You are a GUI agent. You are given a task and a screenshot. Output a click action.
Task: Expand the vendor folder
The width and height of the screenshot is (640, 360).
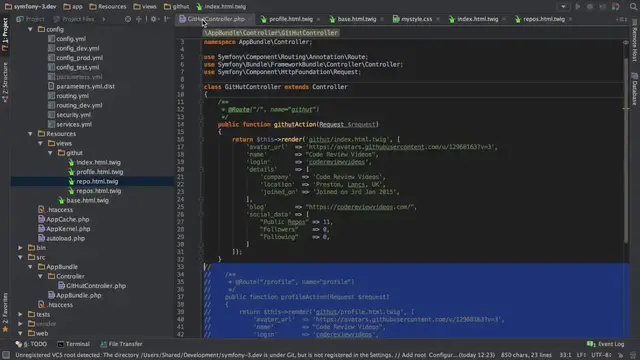point(20,324)
